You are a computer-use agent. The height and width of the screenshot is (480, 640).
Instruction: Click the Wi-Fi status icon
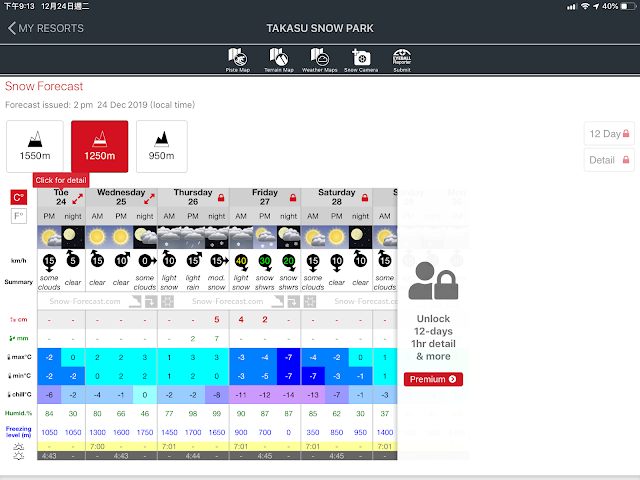tap(585, 7)
